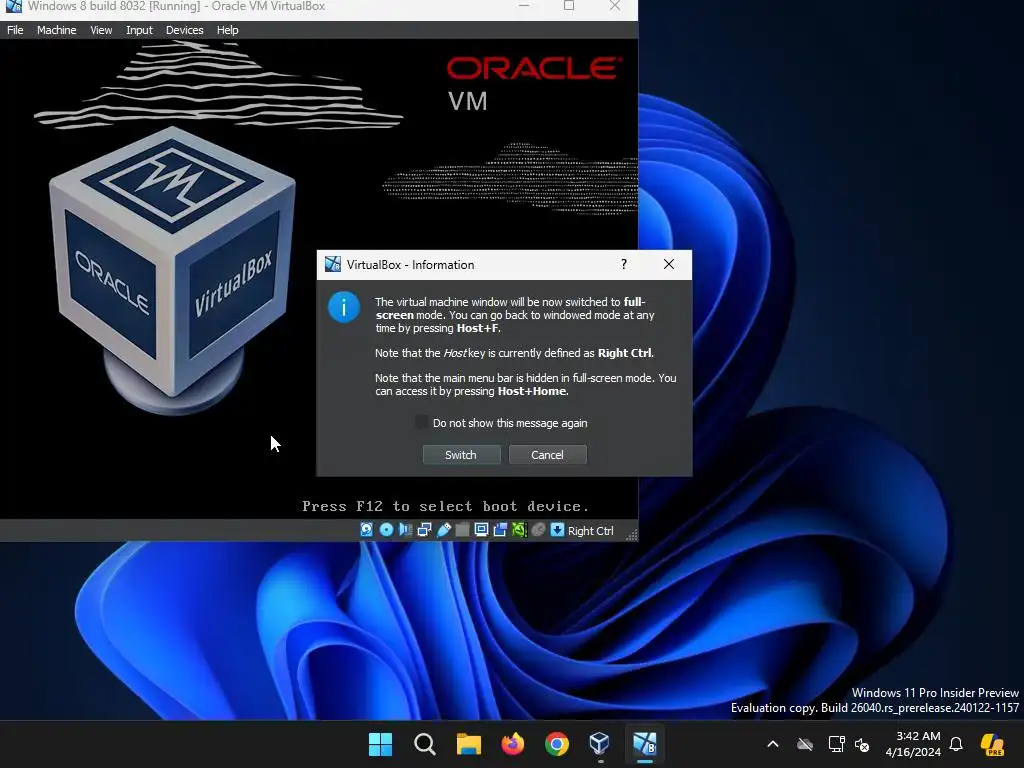The image size is (1024, 768).
Task: Click the VM window title bar icon
Action: [x=14, y=6]
